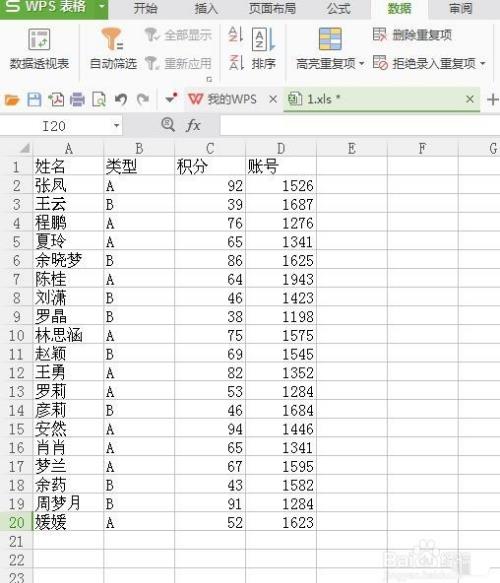Select the cell containing 周梦月
The image size is (500, 583).
click(x=68, y=503)
